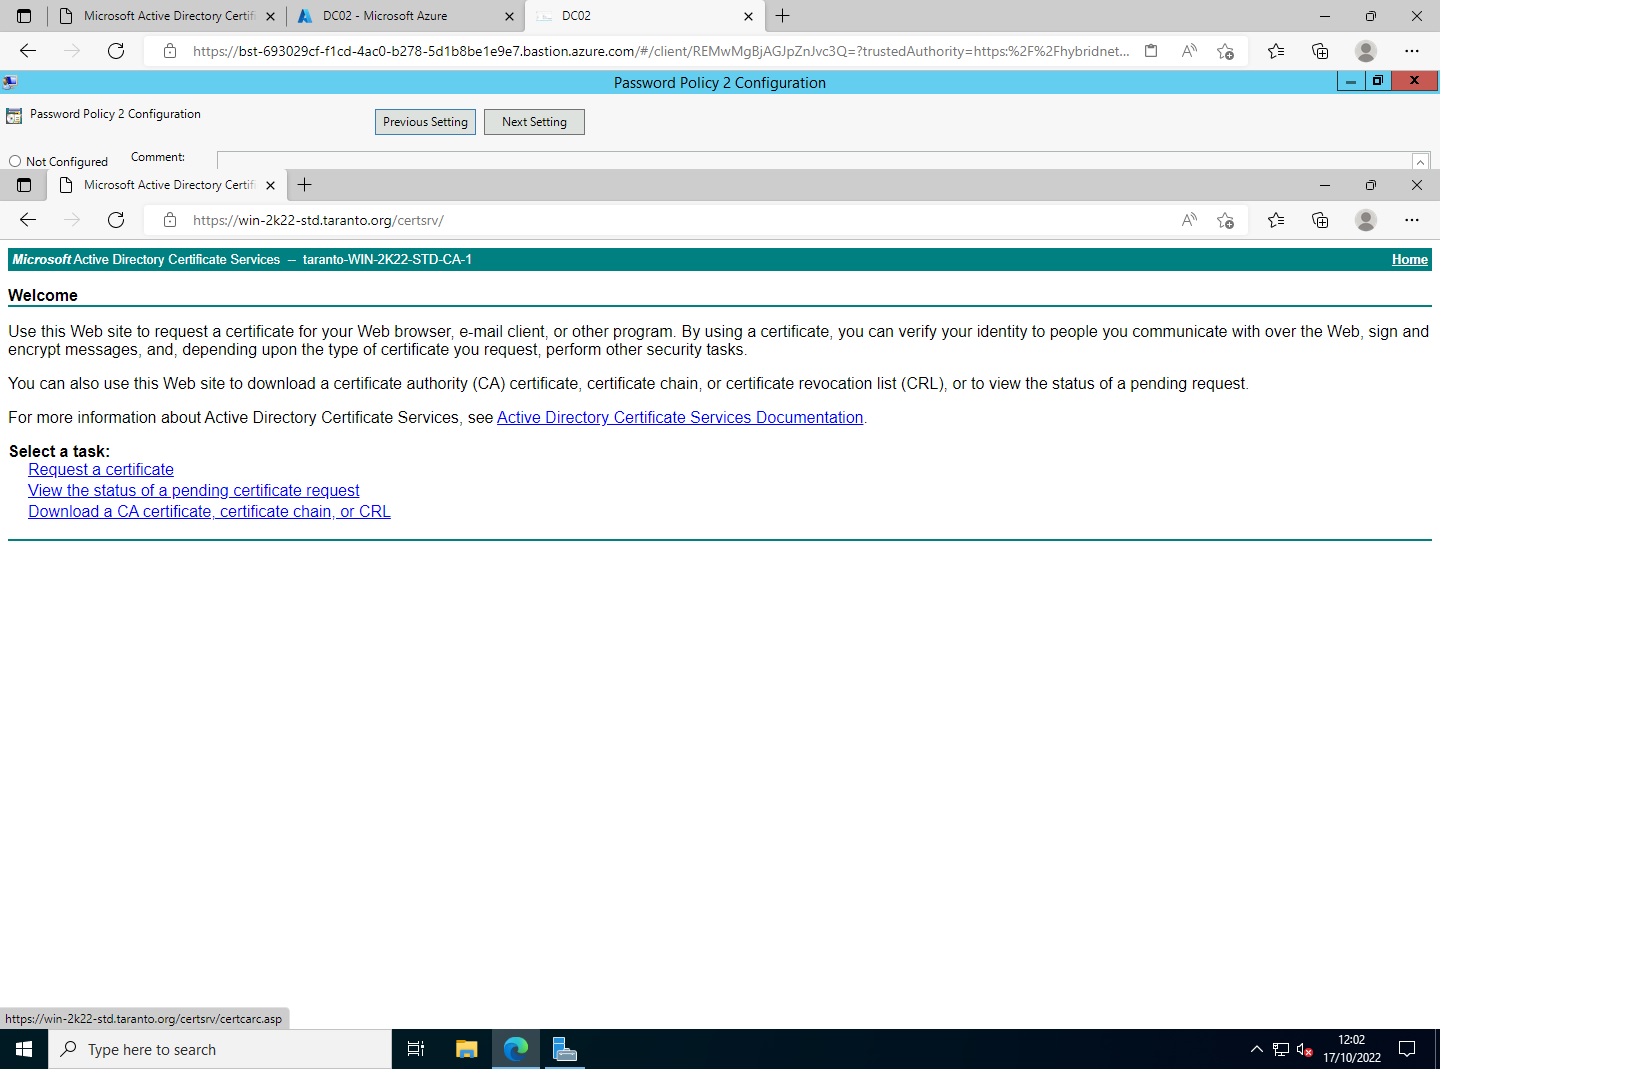
Task: Close the DC02 bastion tab
Action: pyautogui.click(x=748, y=16)
